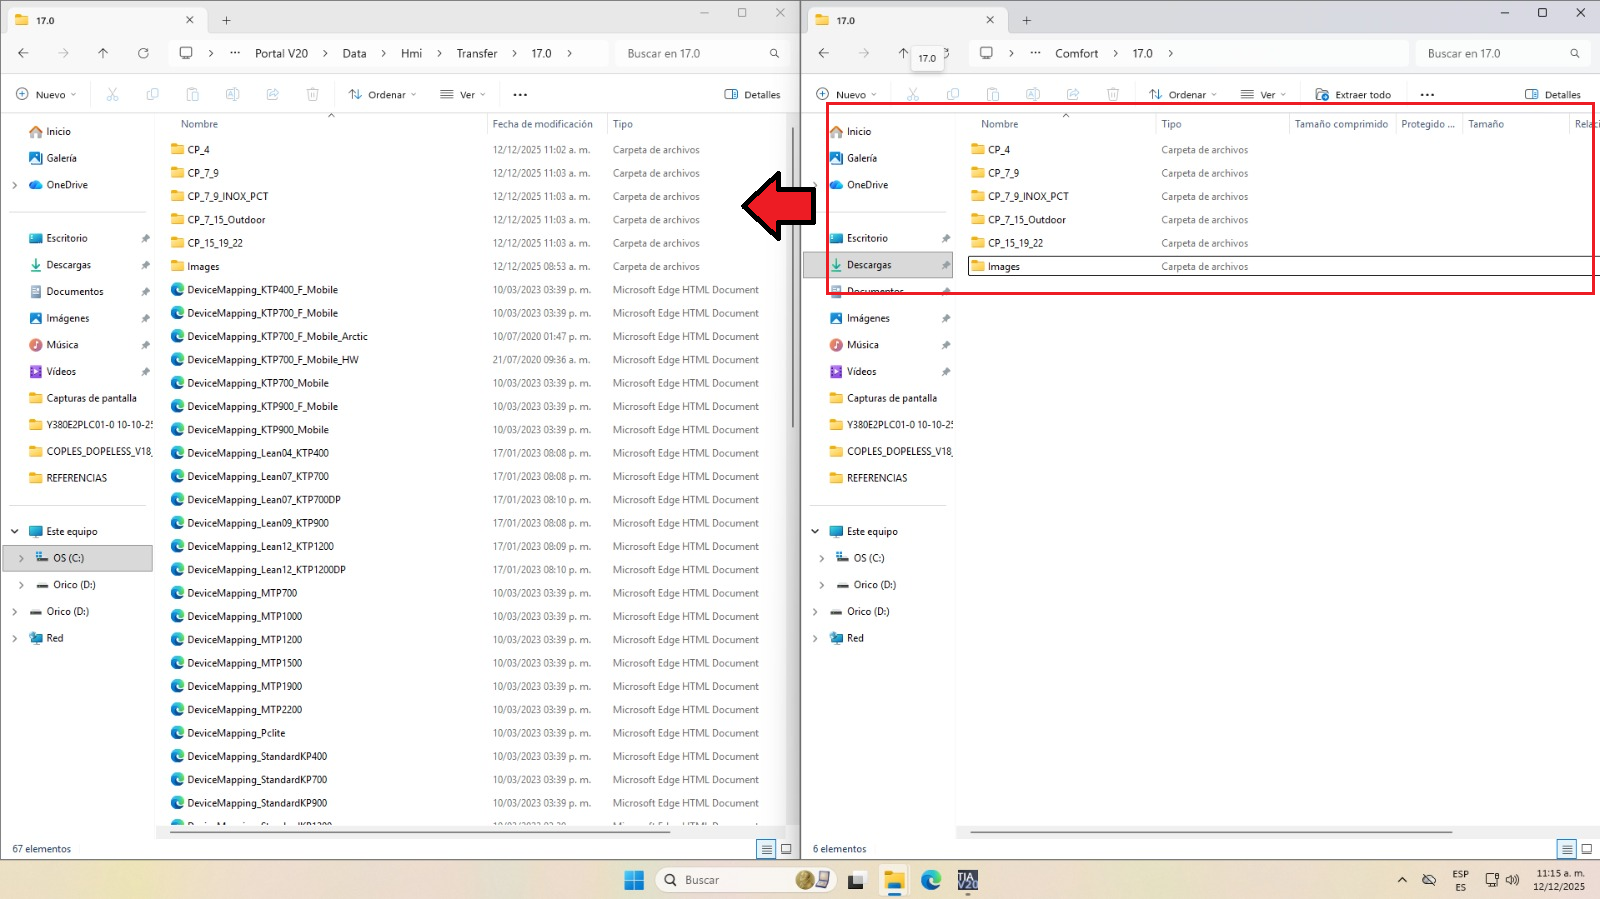This screenshot has height=899, width=1600.
Task: Add a new tab in the Comfort window
Action: click(1026, 20)
